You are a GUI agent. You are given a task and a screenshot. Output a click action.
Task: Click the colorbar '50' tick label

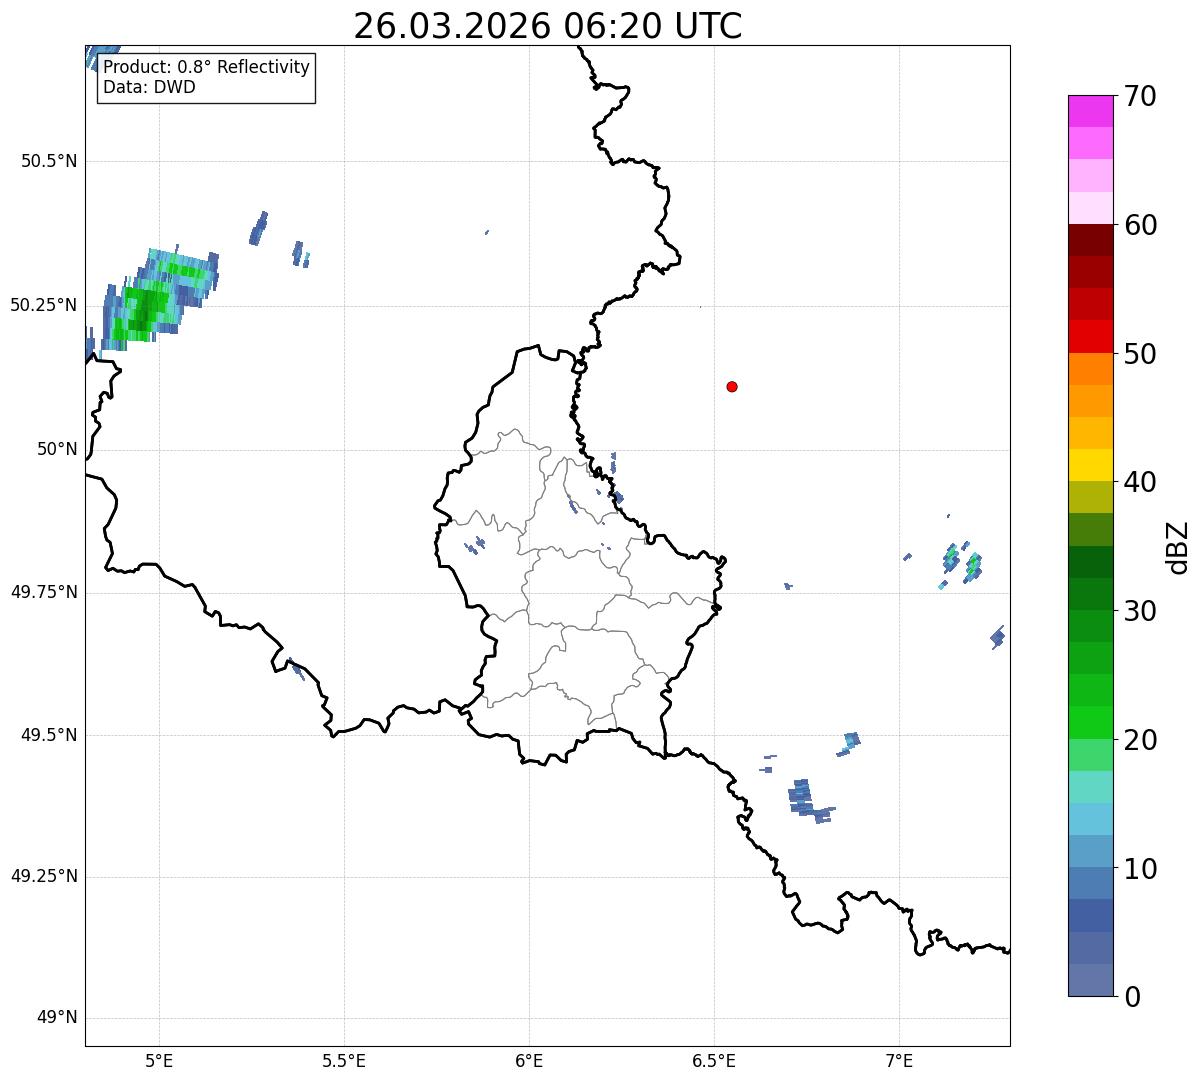point(1140,354)
